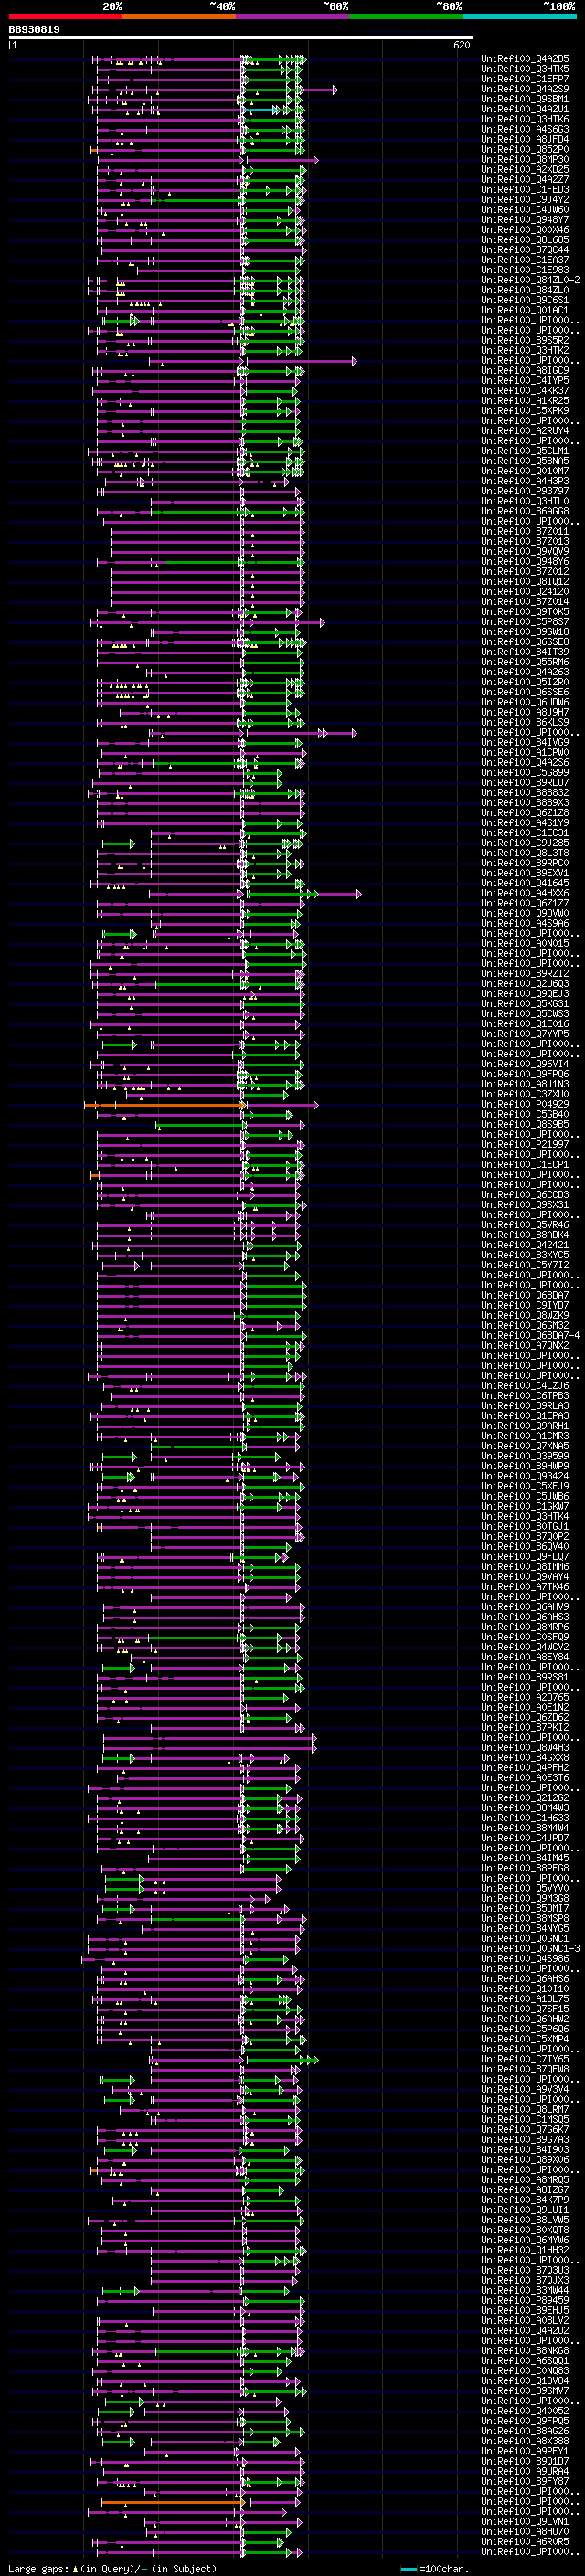Click hit label UniRef100_C4JW60
Screen dimensions: 585x2576
[525, 210]
